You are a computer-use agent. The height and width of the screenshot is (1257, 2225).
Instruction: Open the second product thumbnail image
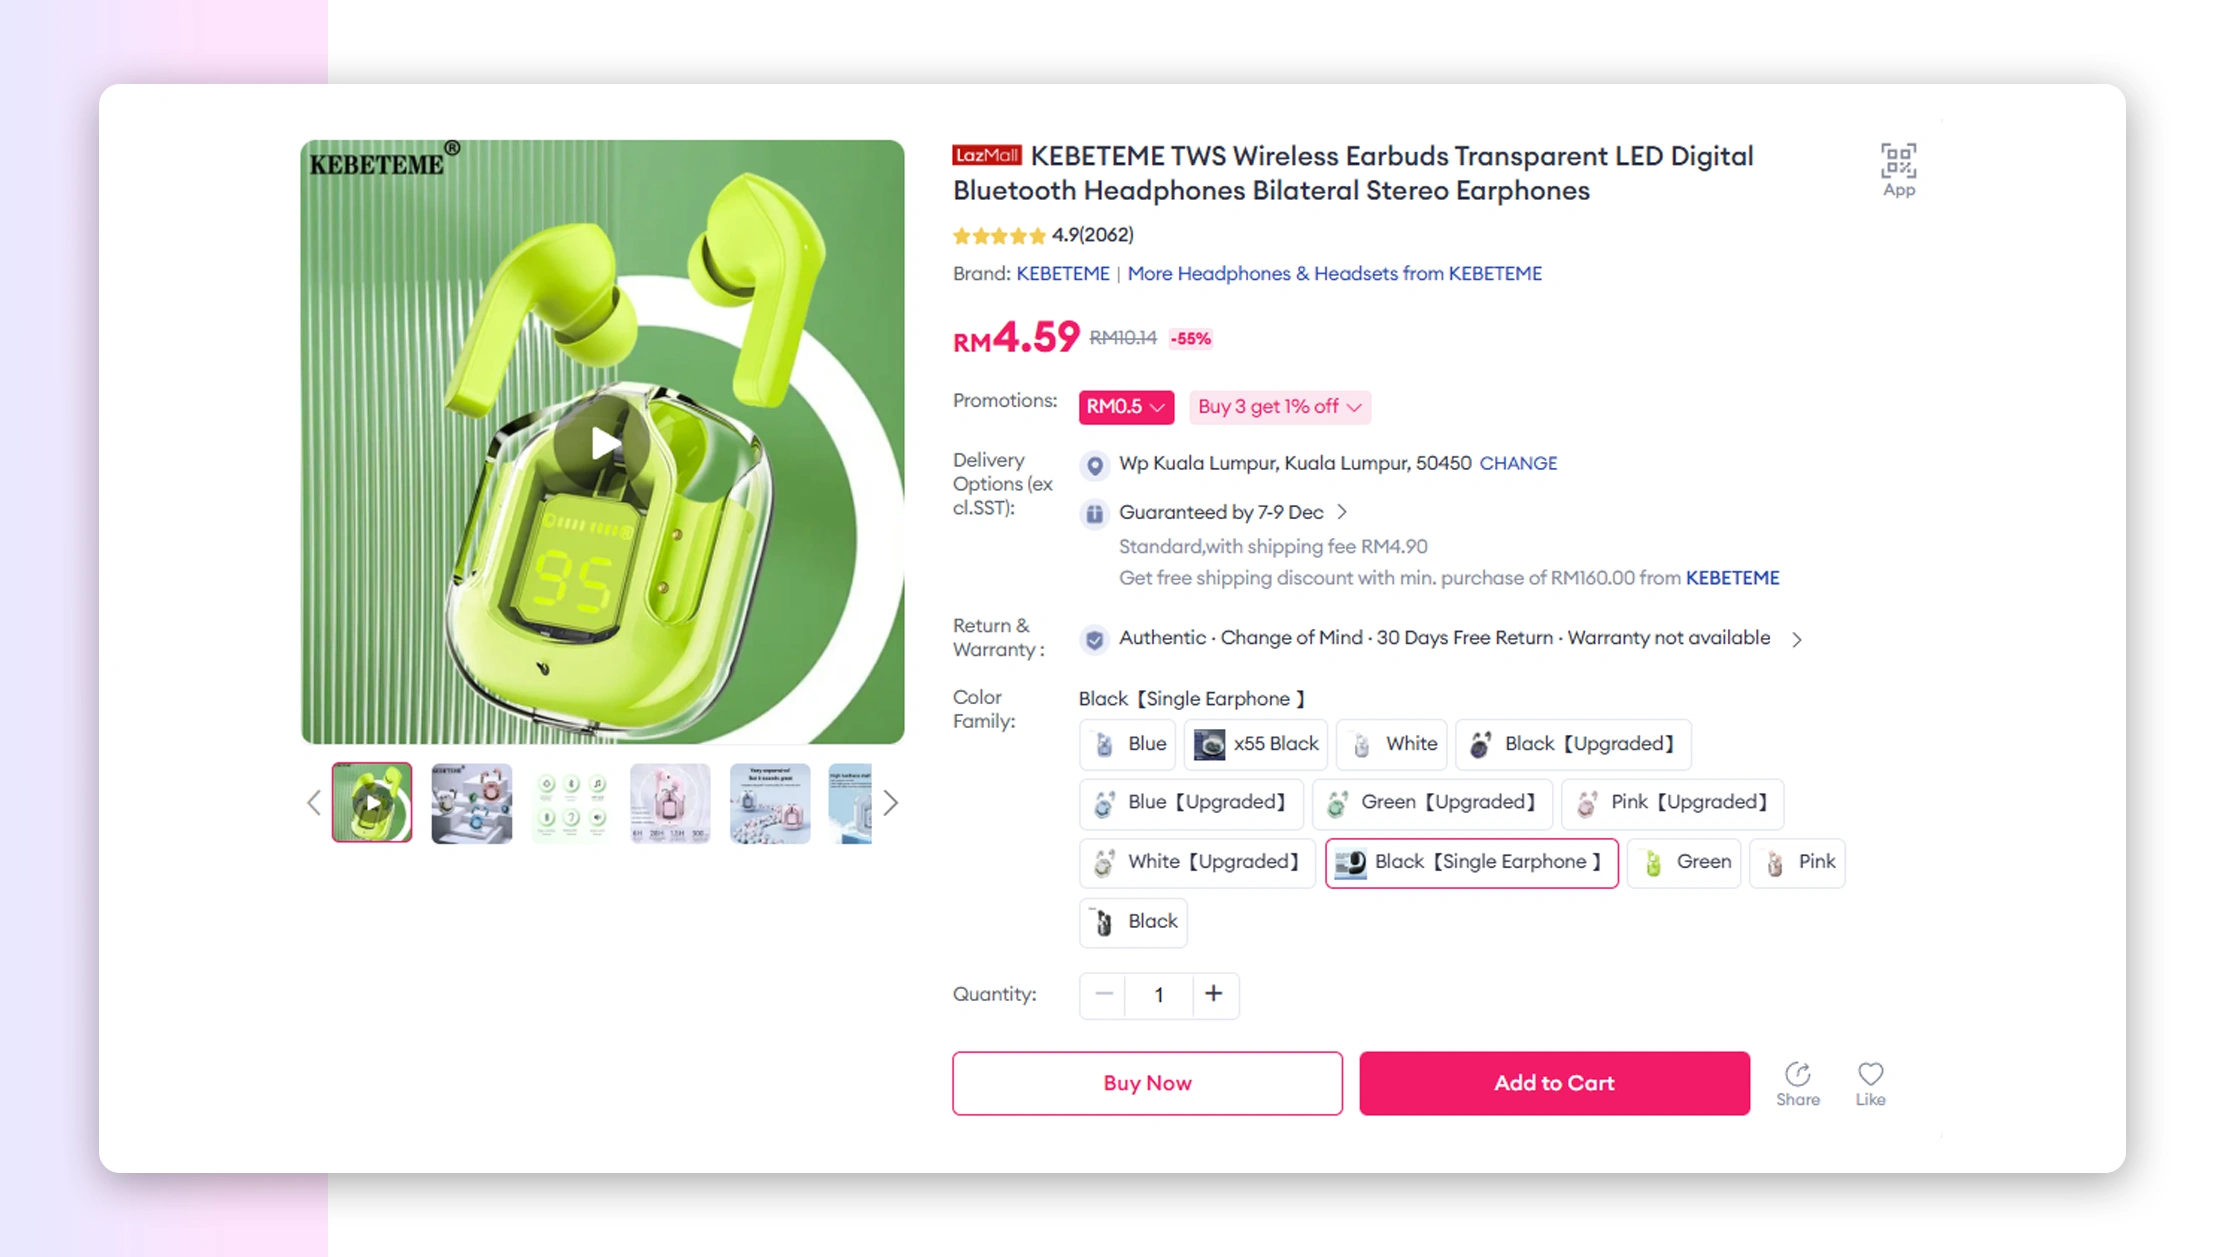click(x=471, y=803)
